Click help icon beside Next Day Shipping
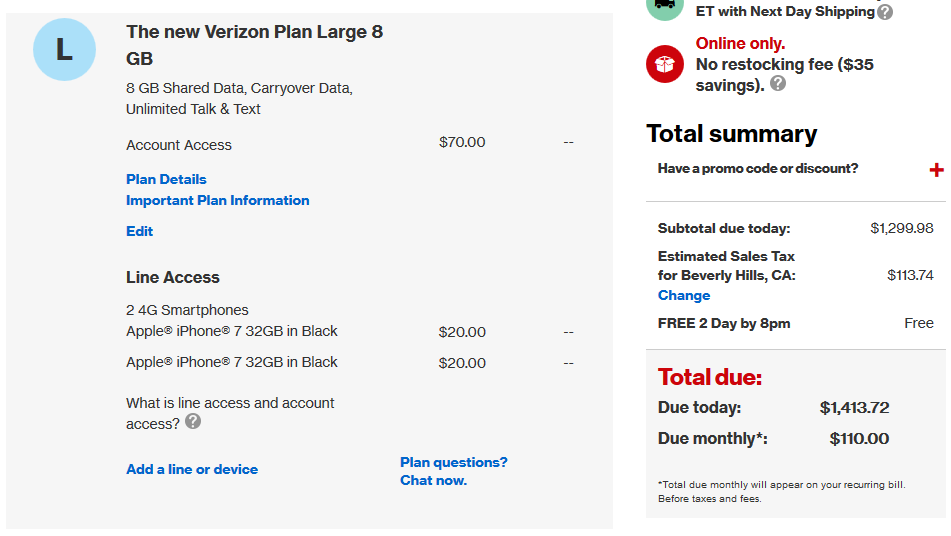Image resolution: width=951 pixels, height=536 pixels. click(x=885, y=12)
